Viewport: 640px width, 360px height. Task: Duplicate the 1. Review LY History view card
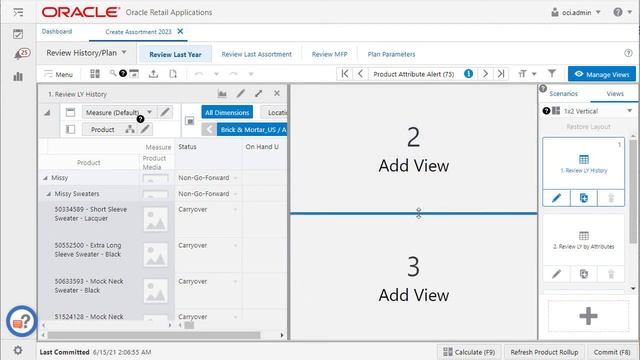coord(584,198)
